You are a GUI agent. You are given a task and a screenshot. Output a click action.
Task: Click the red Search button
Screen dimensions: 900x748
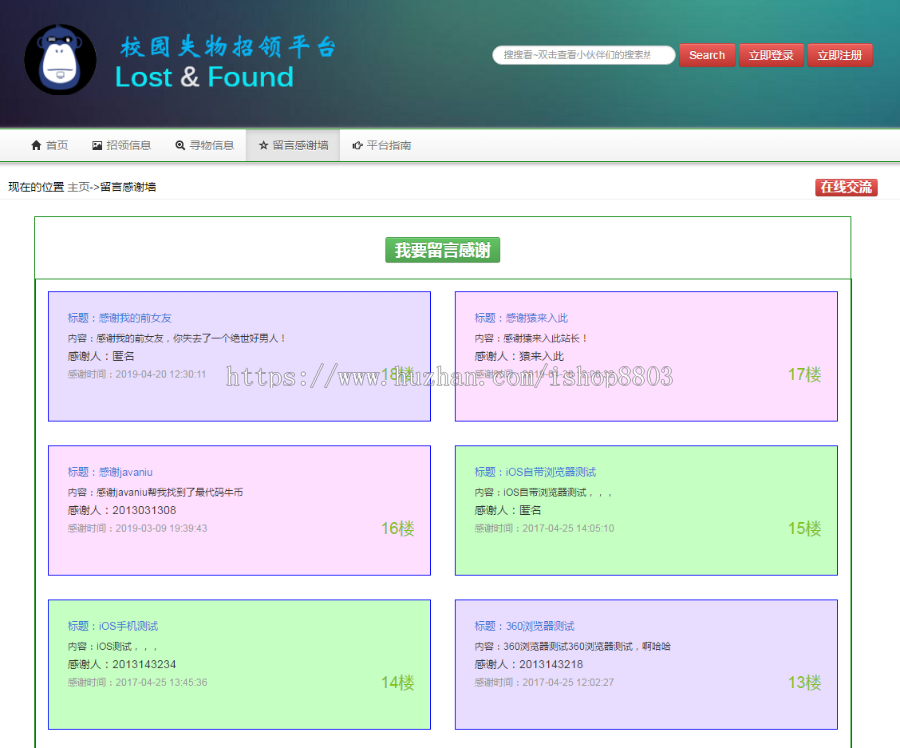707,55
